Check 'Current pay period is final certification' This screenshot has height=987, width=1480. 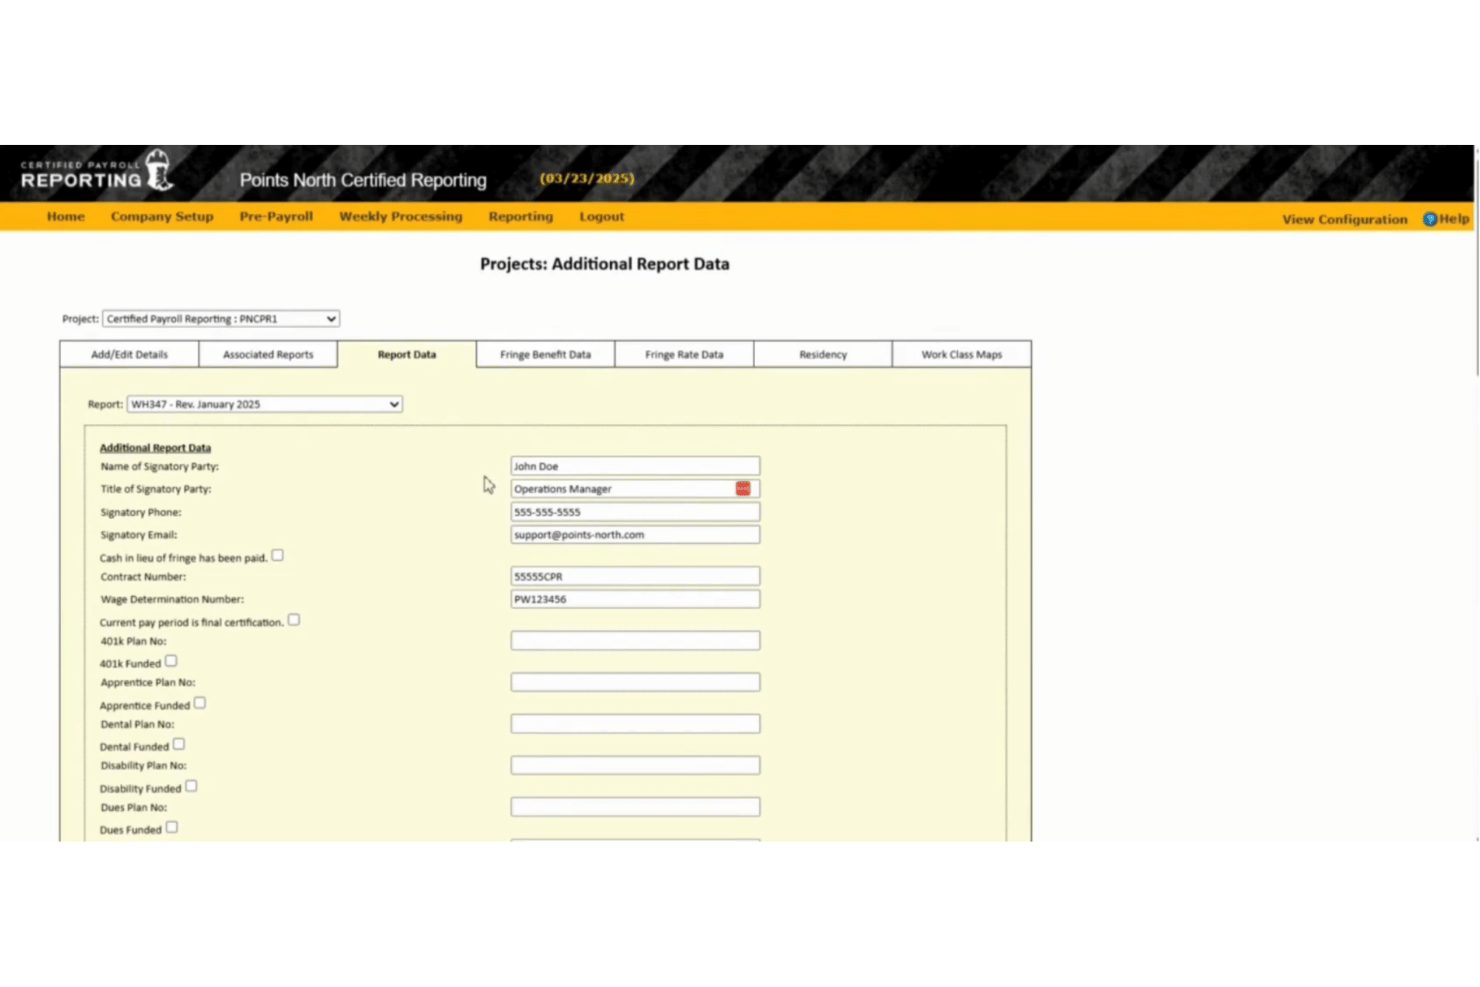click(294, 620)
